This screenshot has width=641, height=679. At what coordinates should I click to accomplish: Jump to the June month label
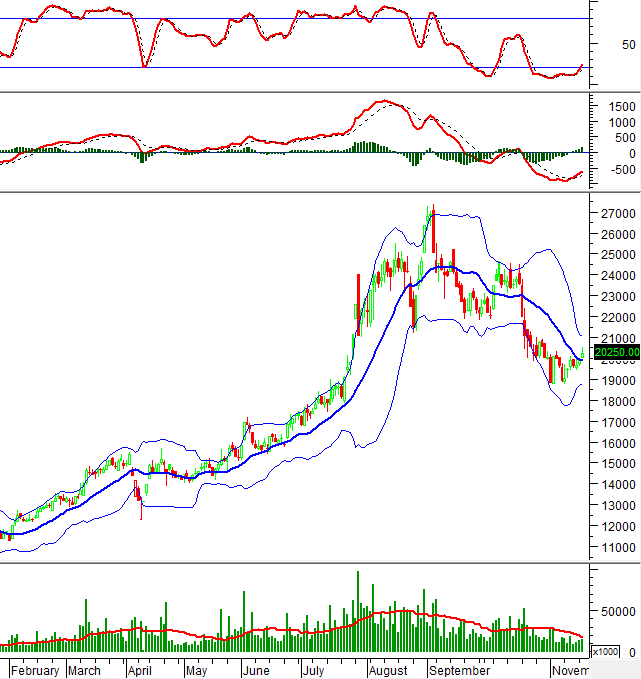coord(254,670)
